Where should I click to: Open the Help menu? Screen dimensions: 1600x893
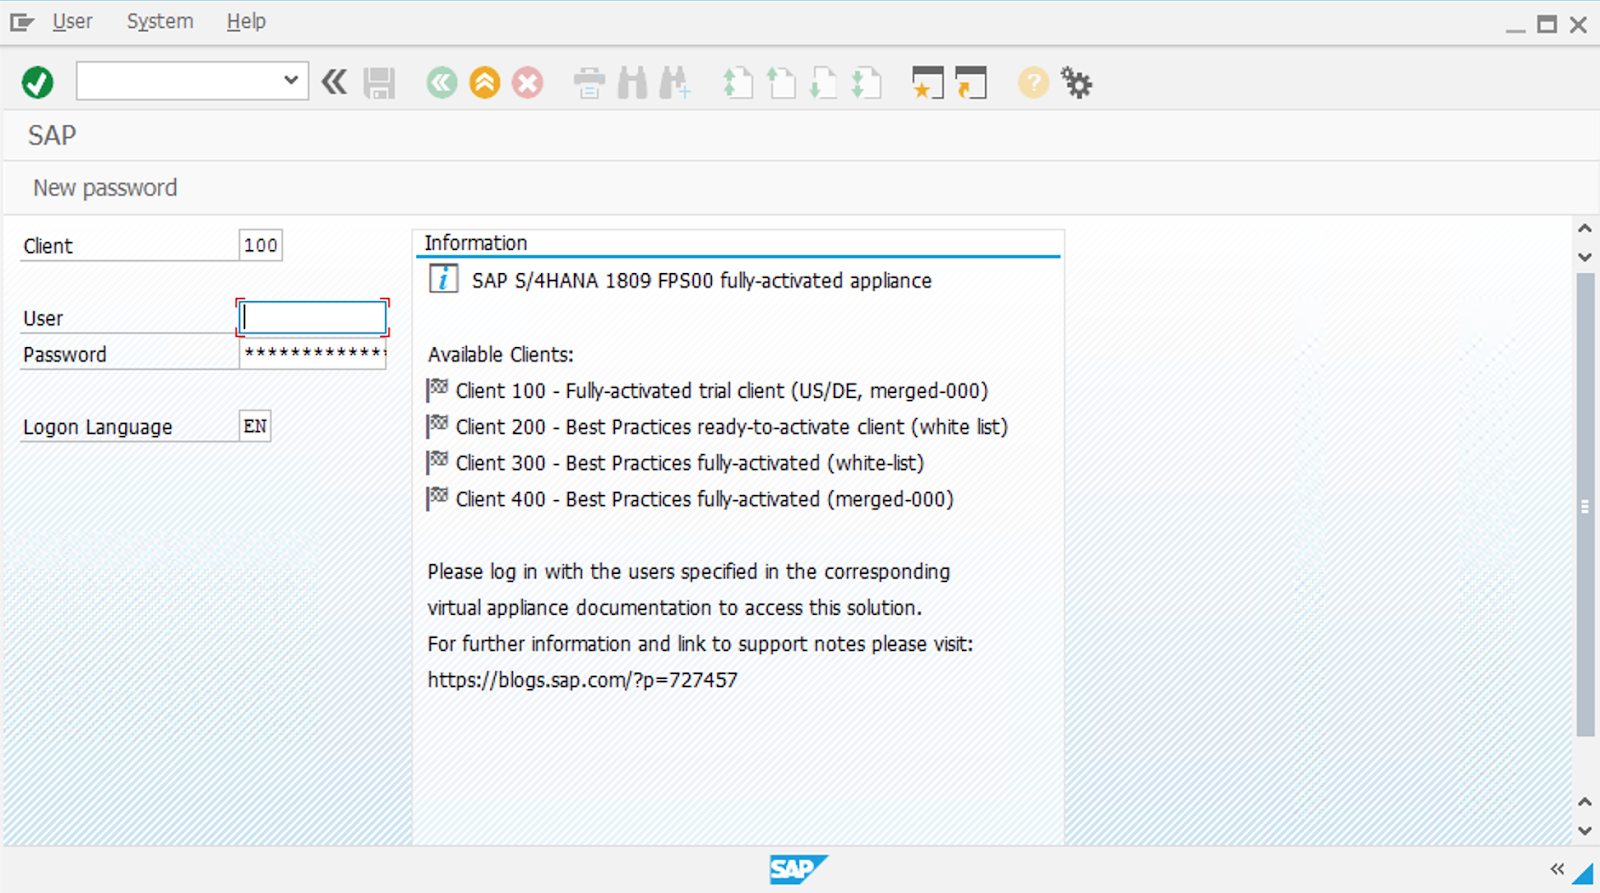[246, 21]
